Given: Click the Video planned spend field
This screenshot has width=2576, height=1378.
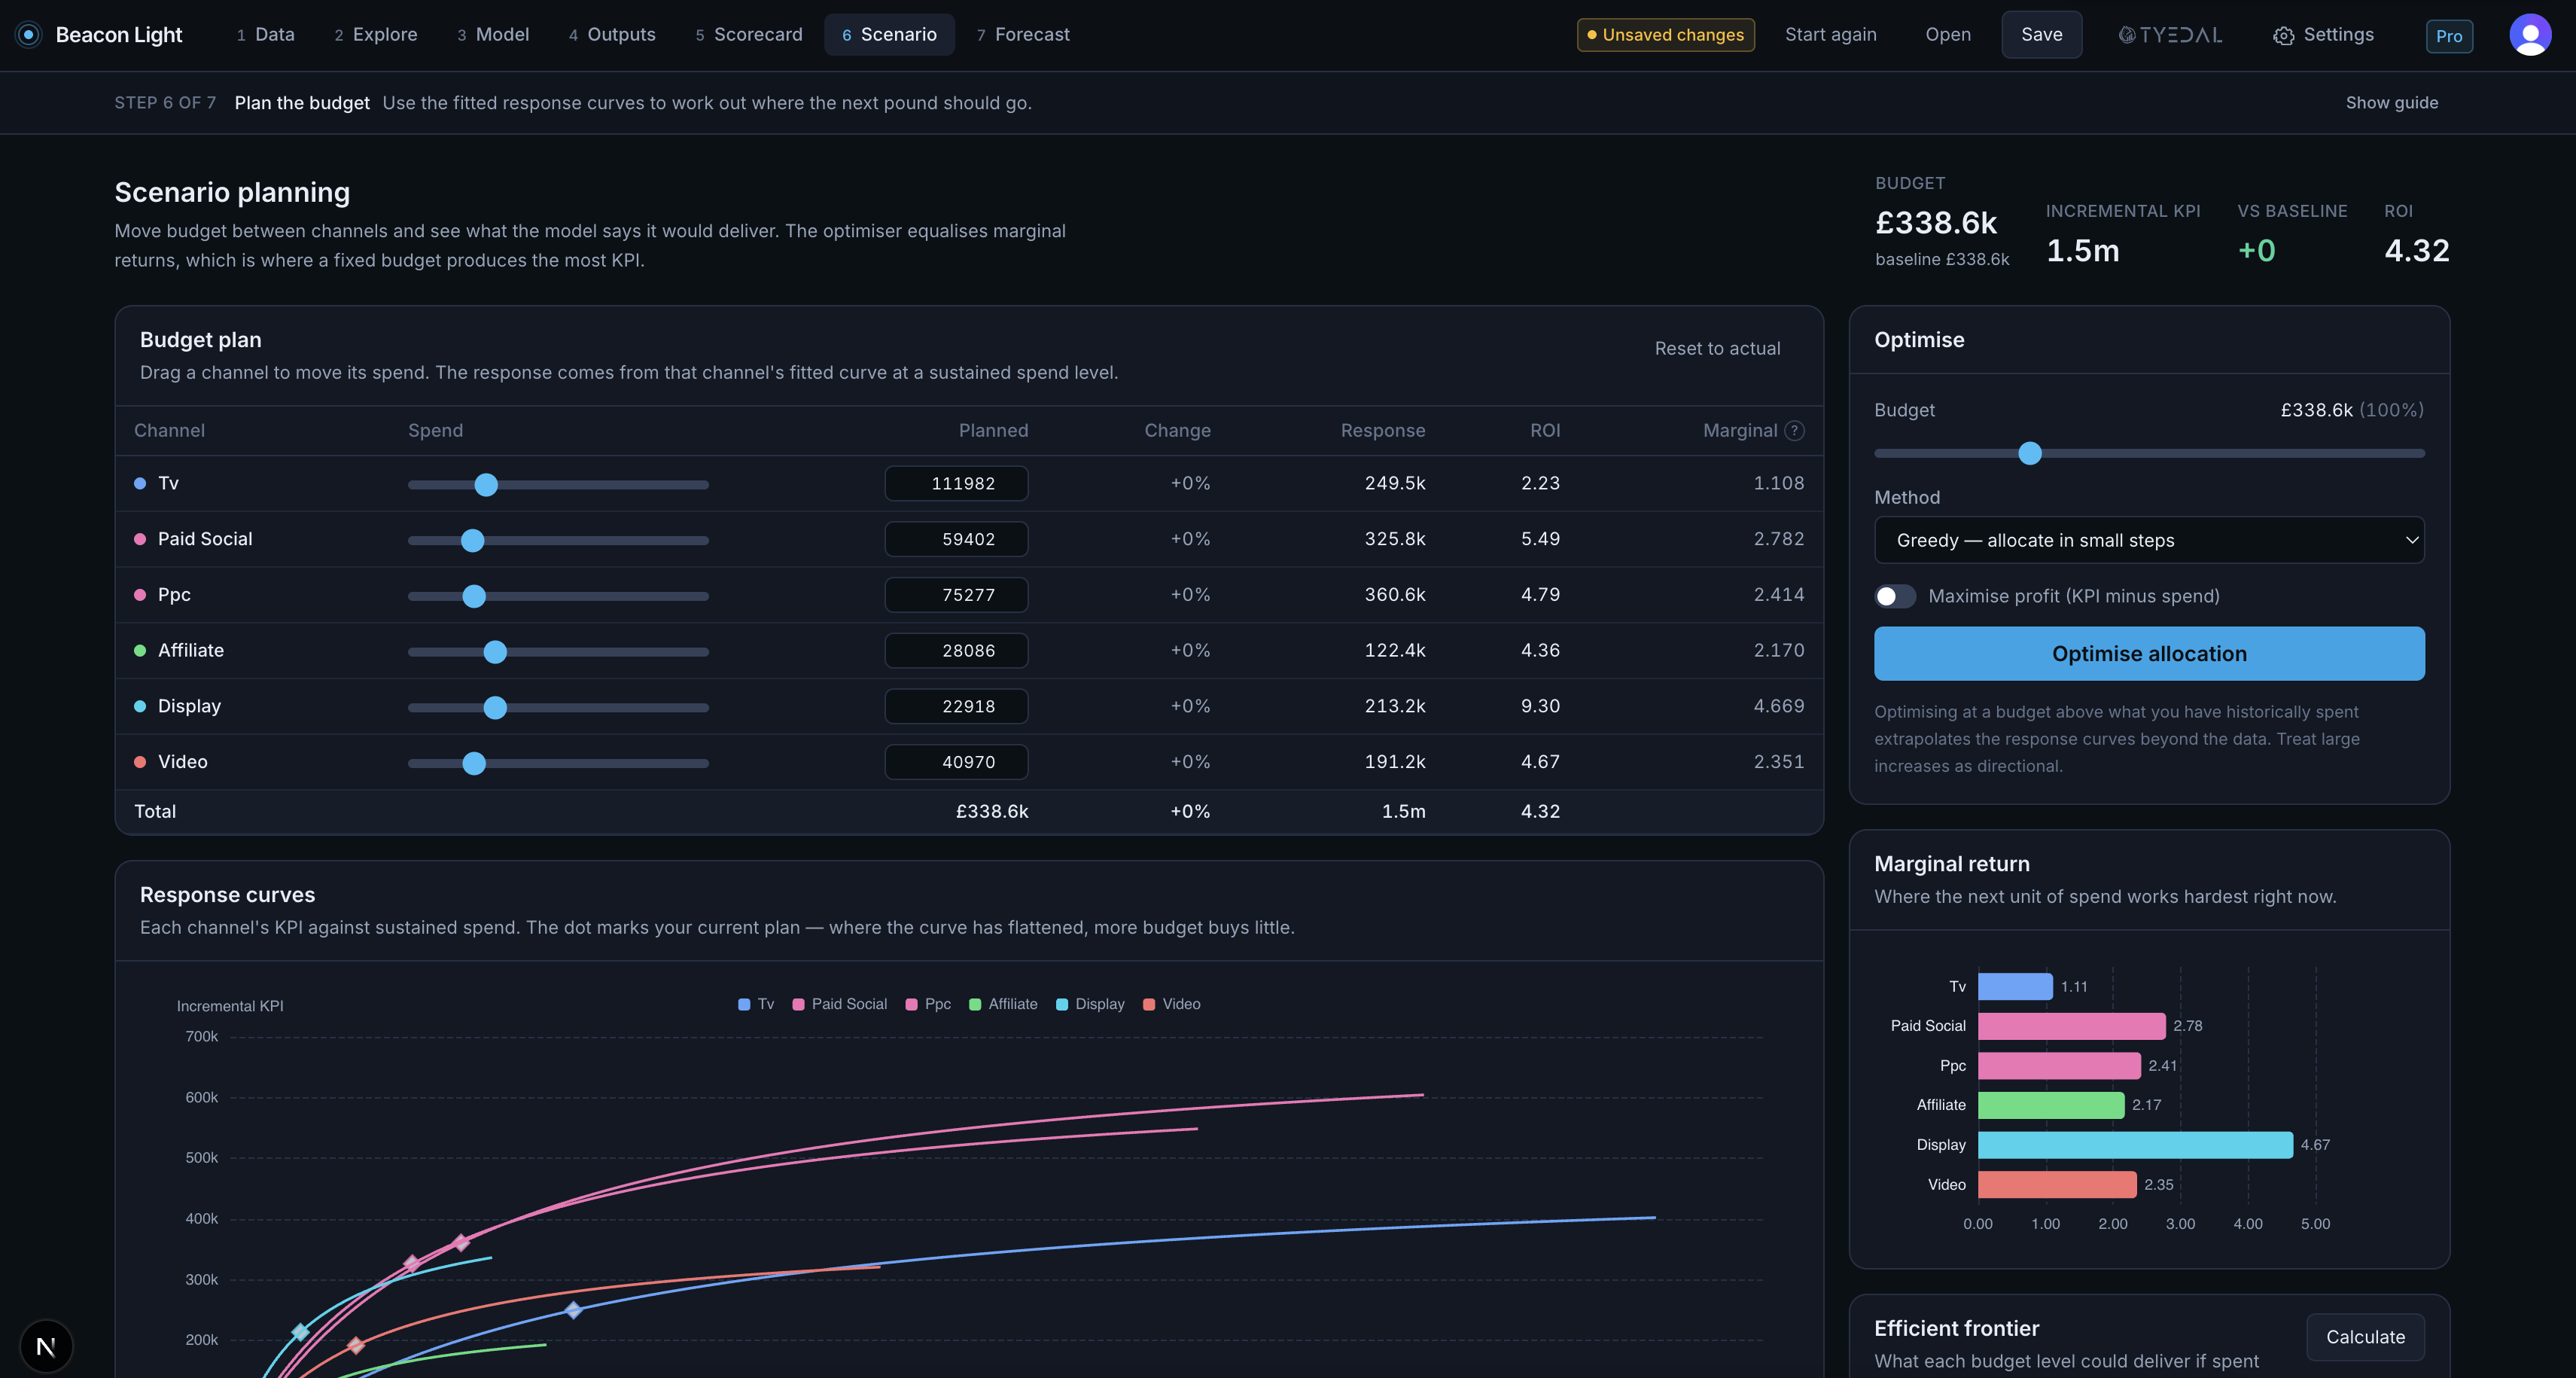Looking at the screenshot, I should [x=956, y=762].
